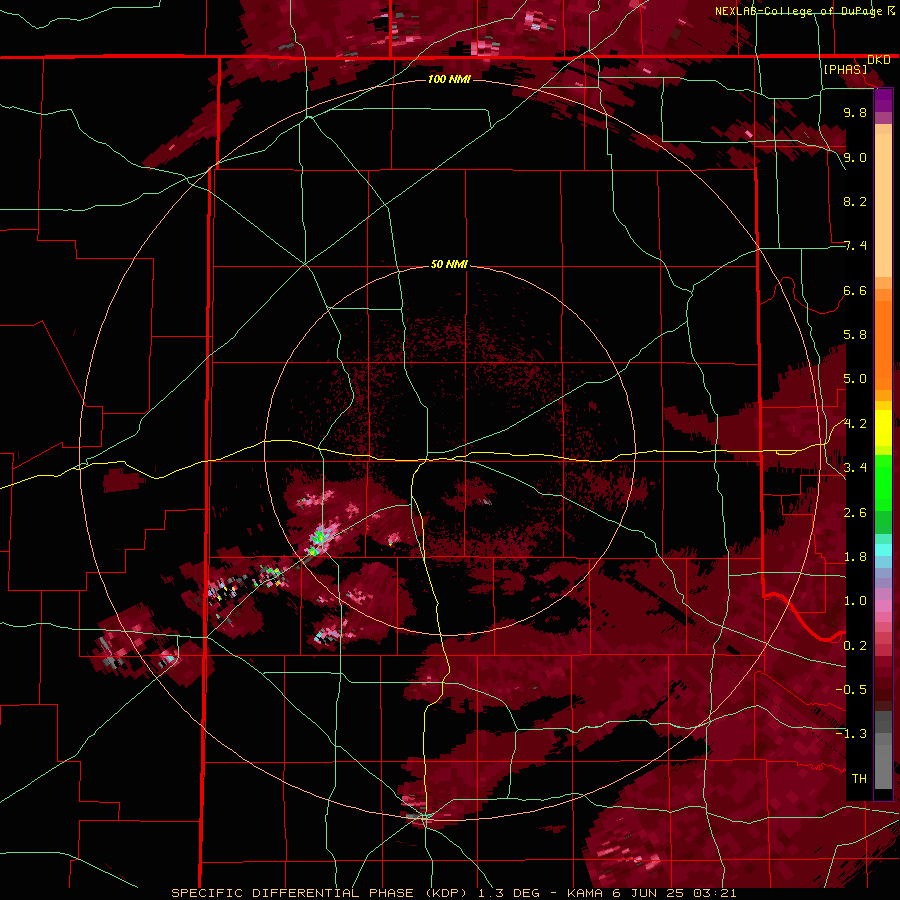
Task: Click the 1.0 scale value
Action: (855, 602)
